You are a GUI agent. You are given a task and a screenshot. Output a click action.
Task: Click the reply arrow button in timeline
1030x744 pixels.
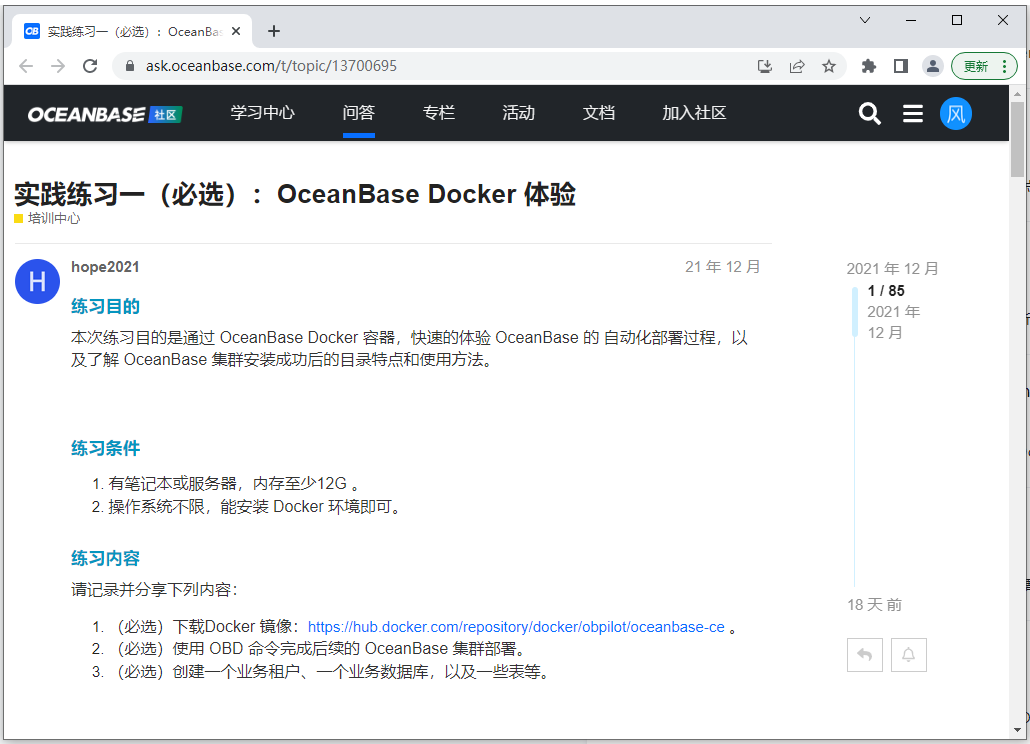[x=864, y=655]
